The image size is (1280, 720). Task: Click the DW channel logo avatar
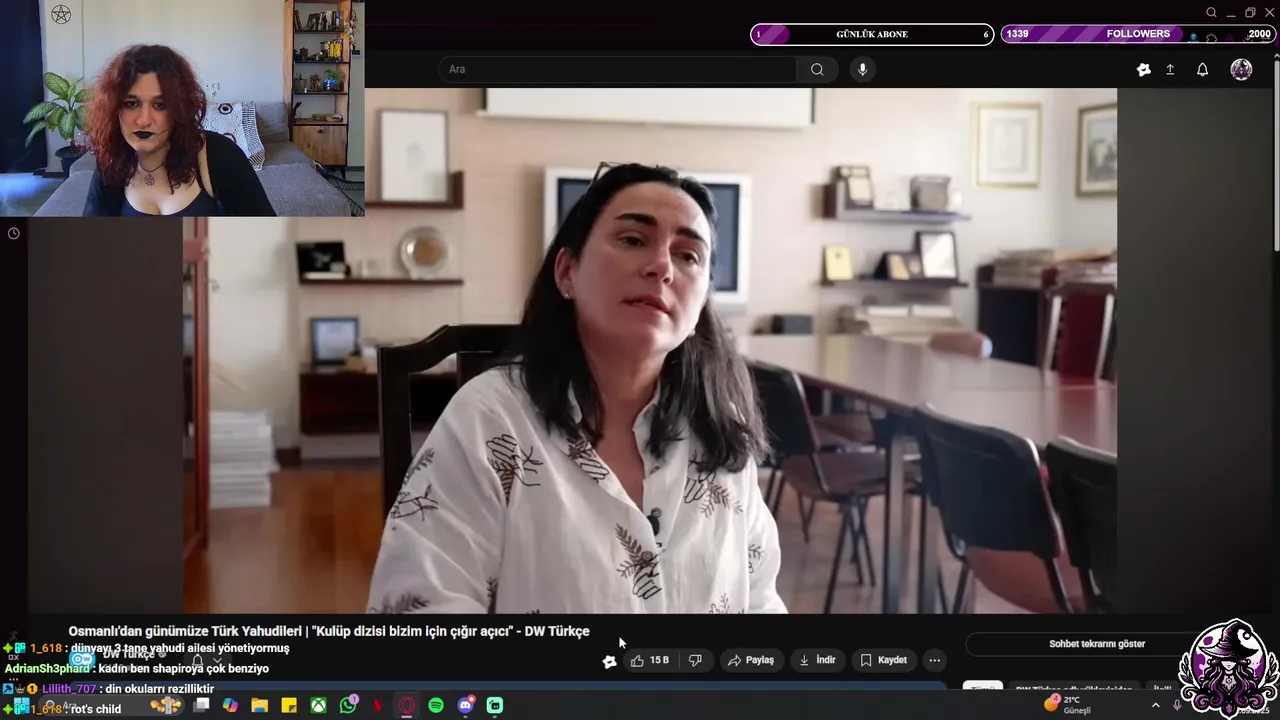pyautogui.click(x=82, y=660)
